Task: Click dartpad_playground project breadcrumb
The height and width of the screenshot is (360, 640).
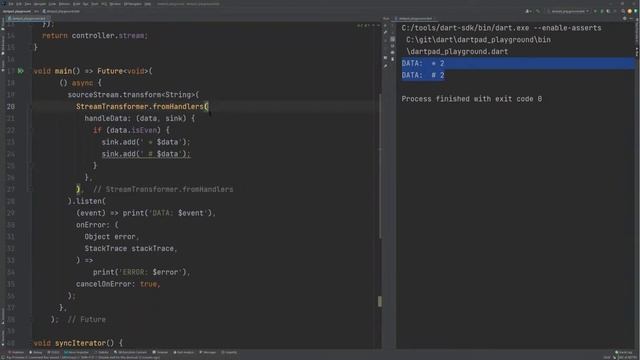Action: tap(17, 11)
